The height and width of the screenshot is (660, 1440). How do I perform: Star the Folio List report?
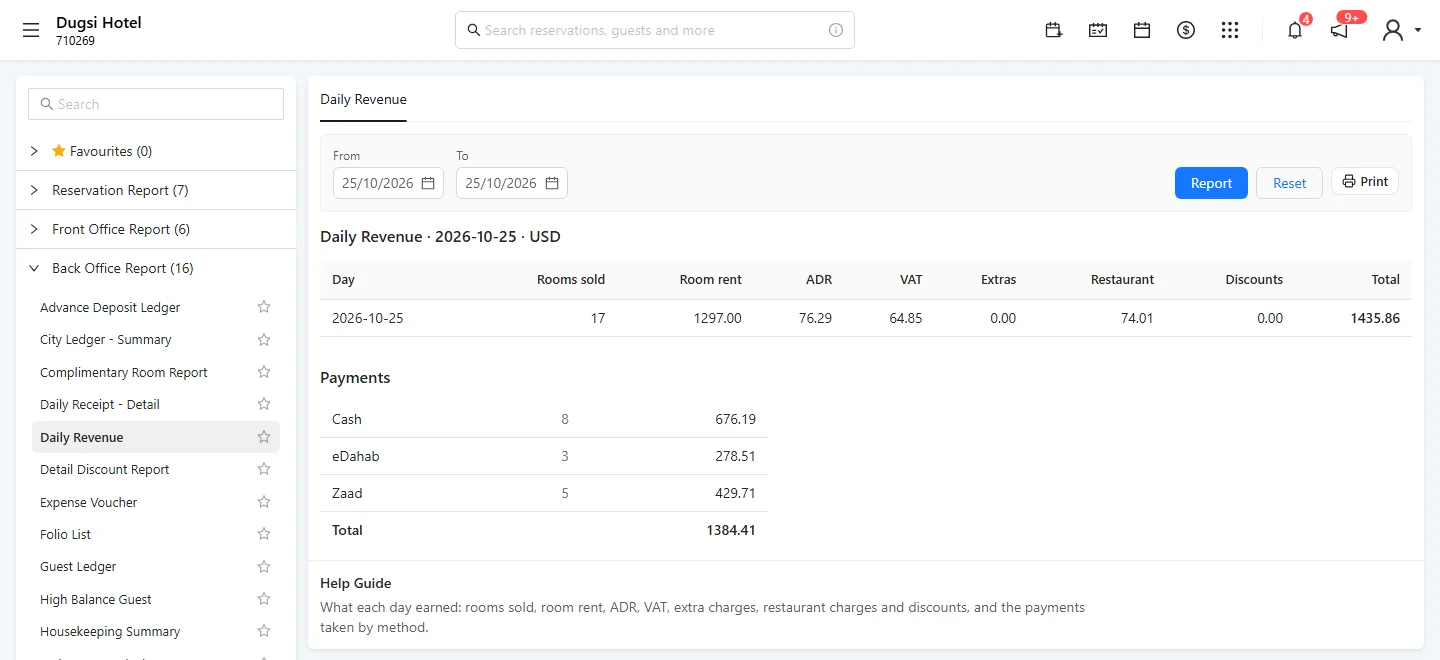pyautogui.click(x=264, y=534)
